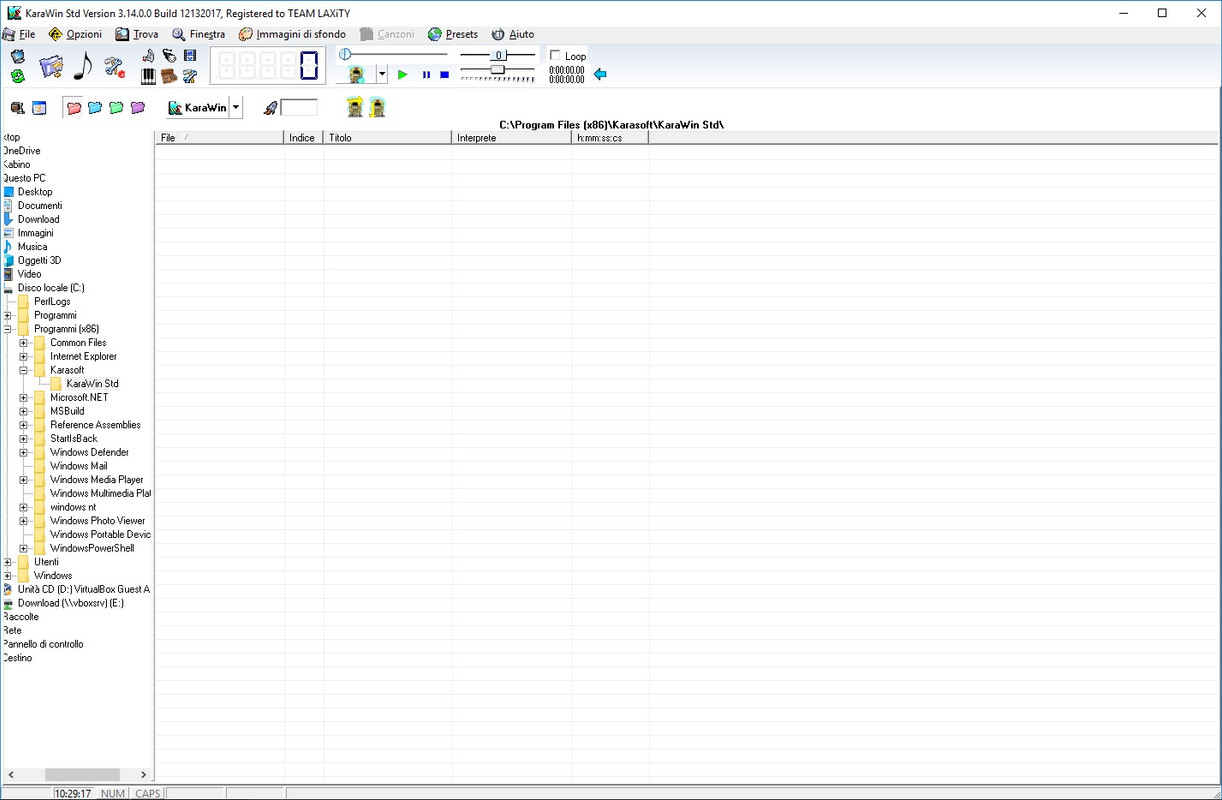Image resolution: width=1222 pixels, height=800 pixels.
Task: Click the slider with tick marks
Action: [x=498, y=73]
